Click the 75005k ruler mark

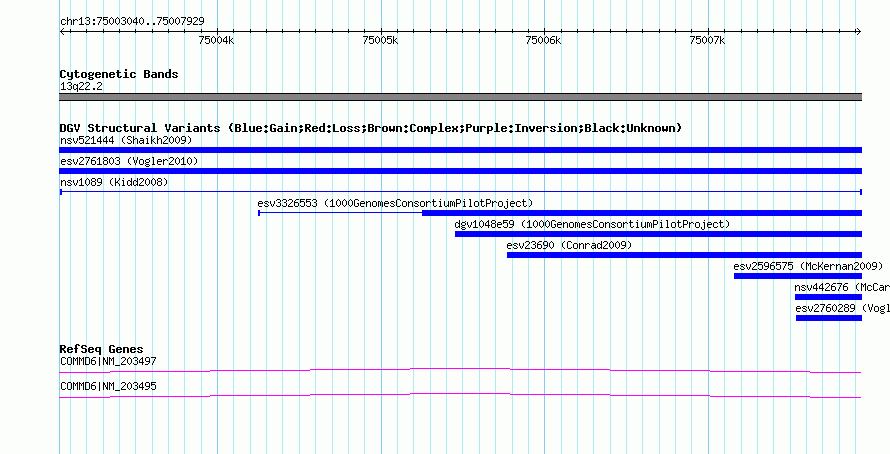380,40
